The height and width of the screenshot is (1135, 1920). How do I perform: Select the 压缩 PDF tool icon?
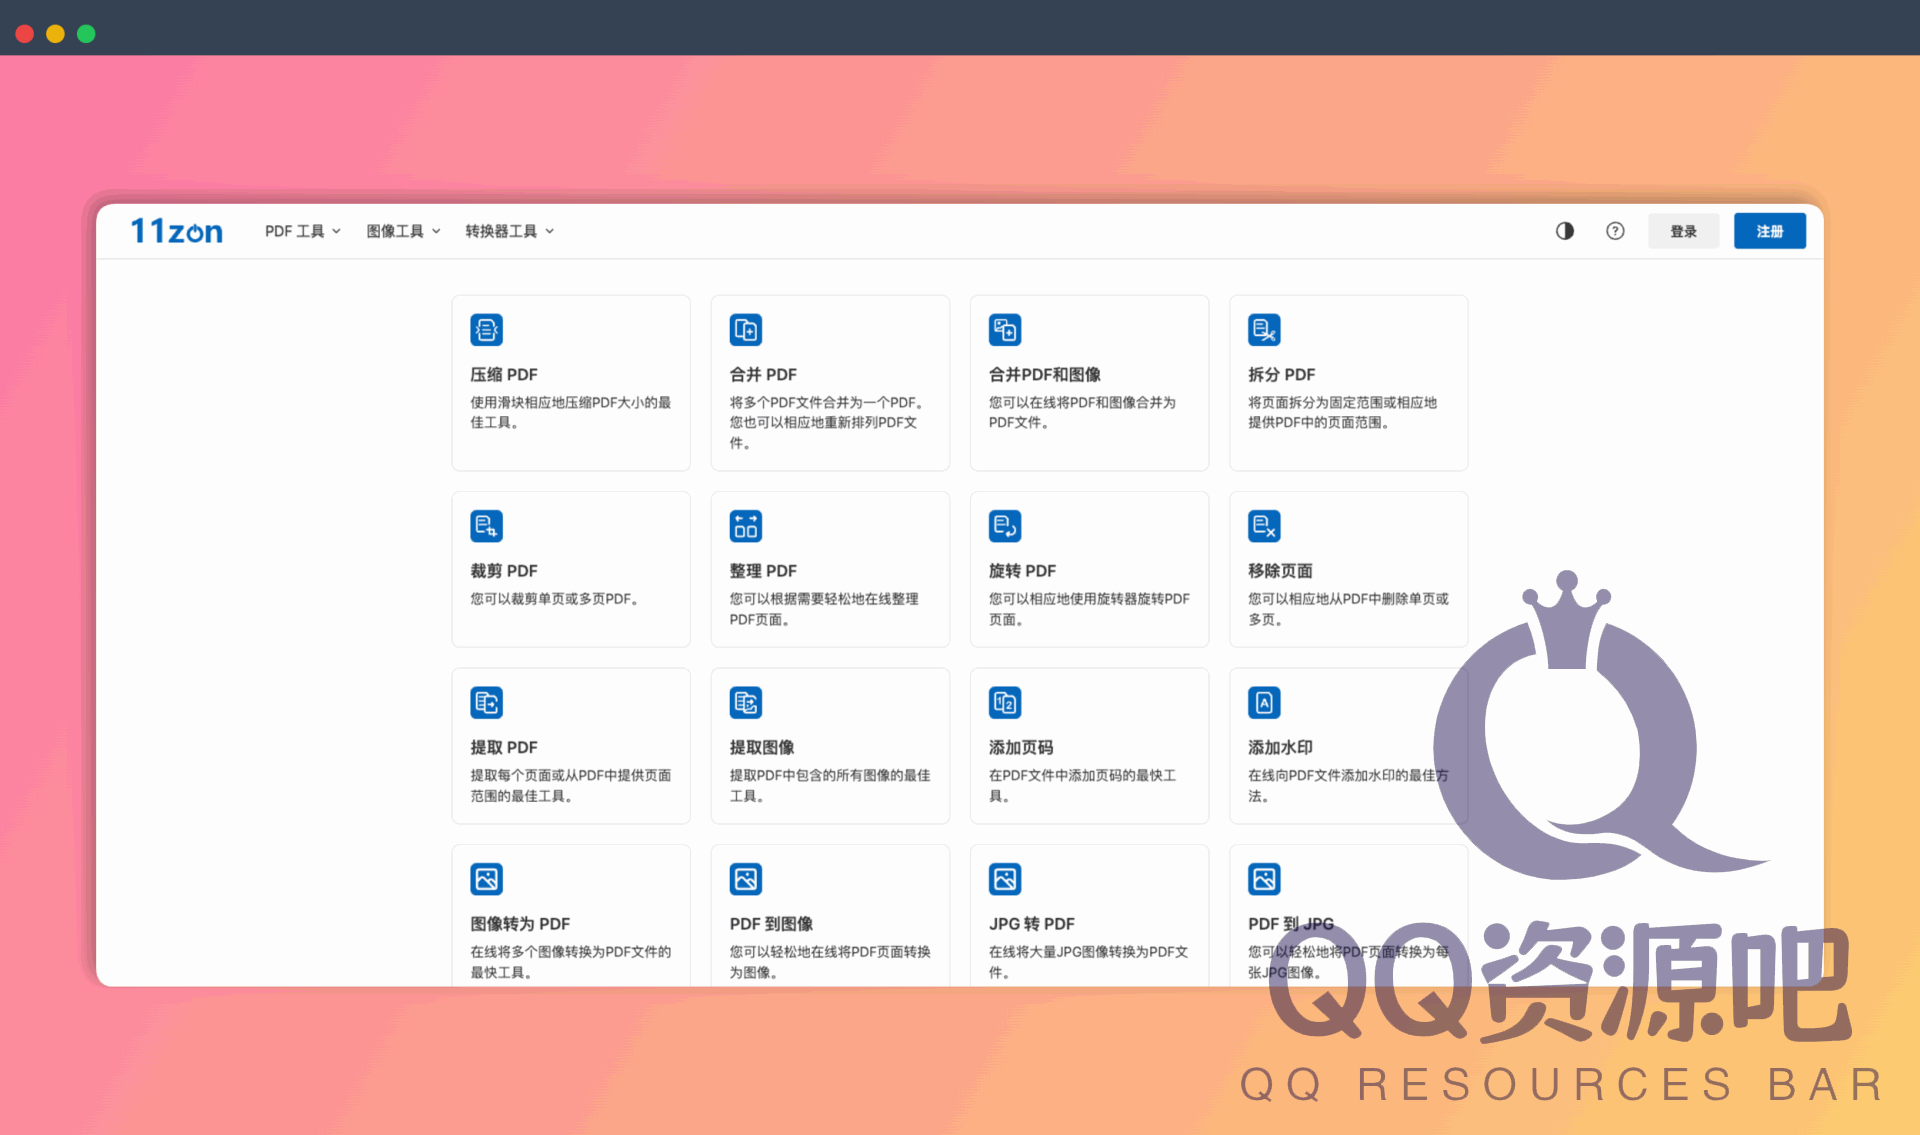point(487,329)
